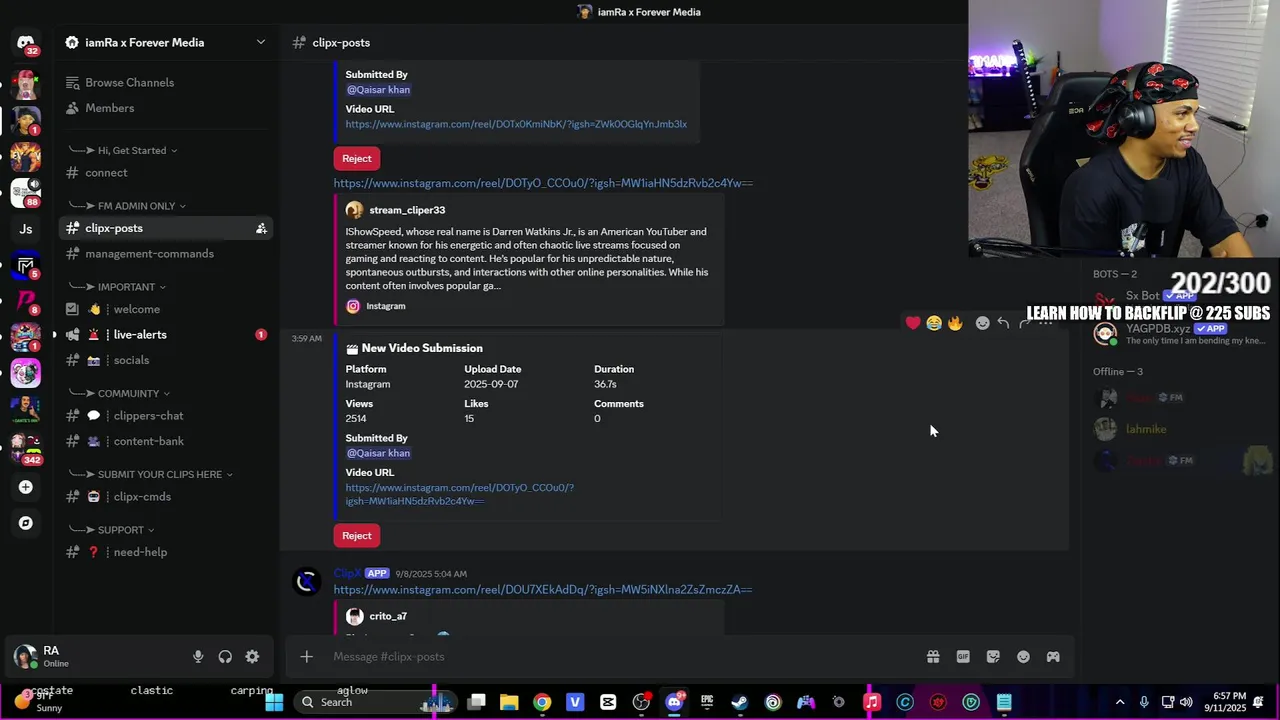
Task: Open the need-help channel
Action: [x=164, y=553]
